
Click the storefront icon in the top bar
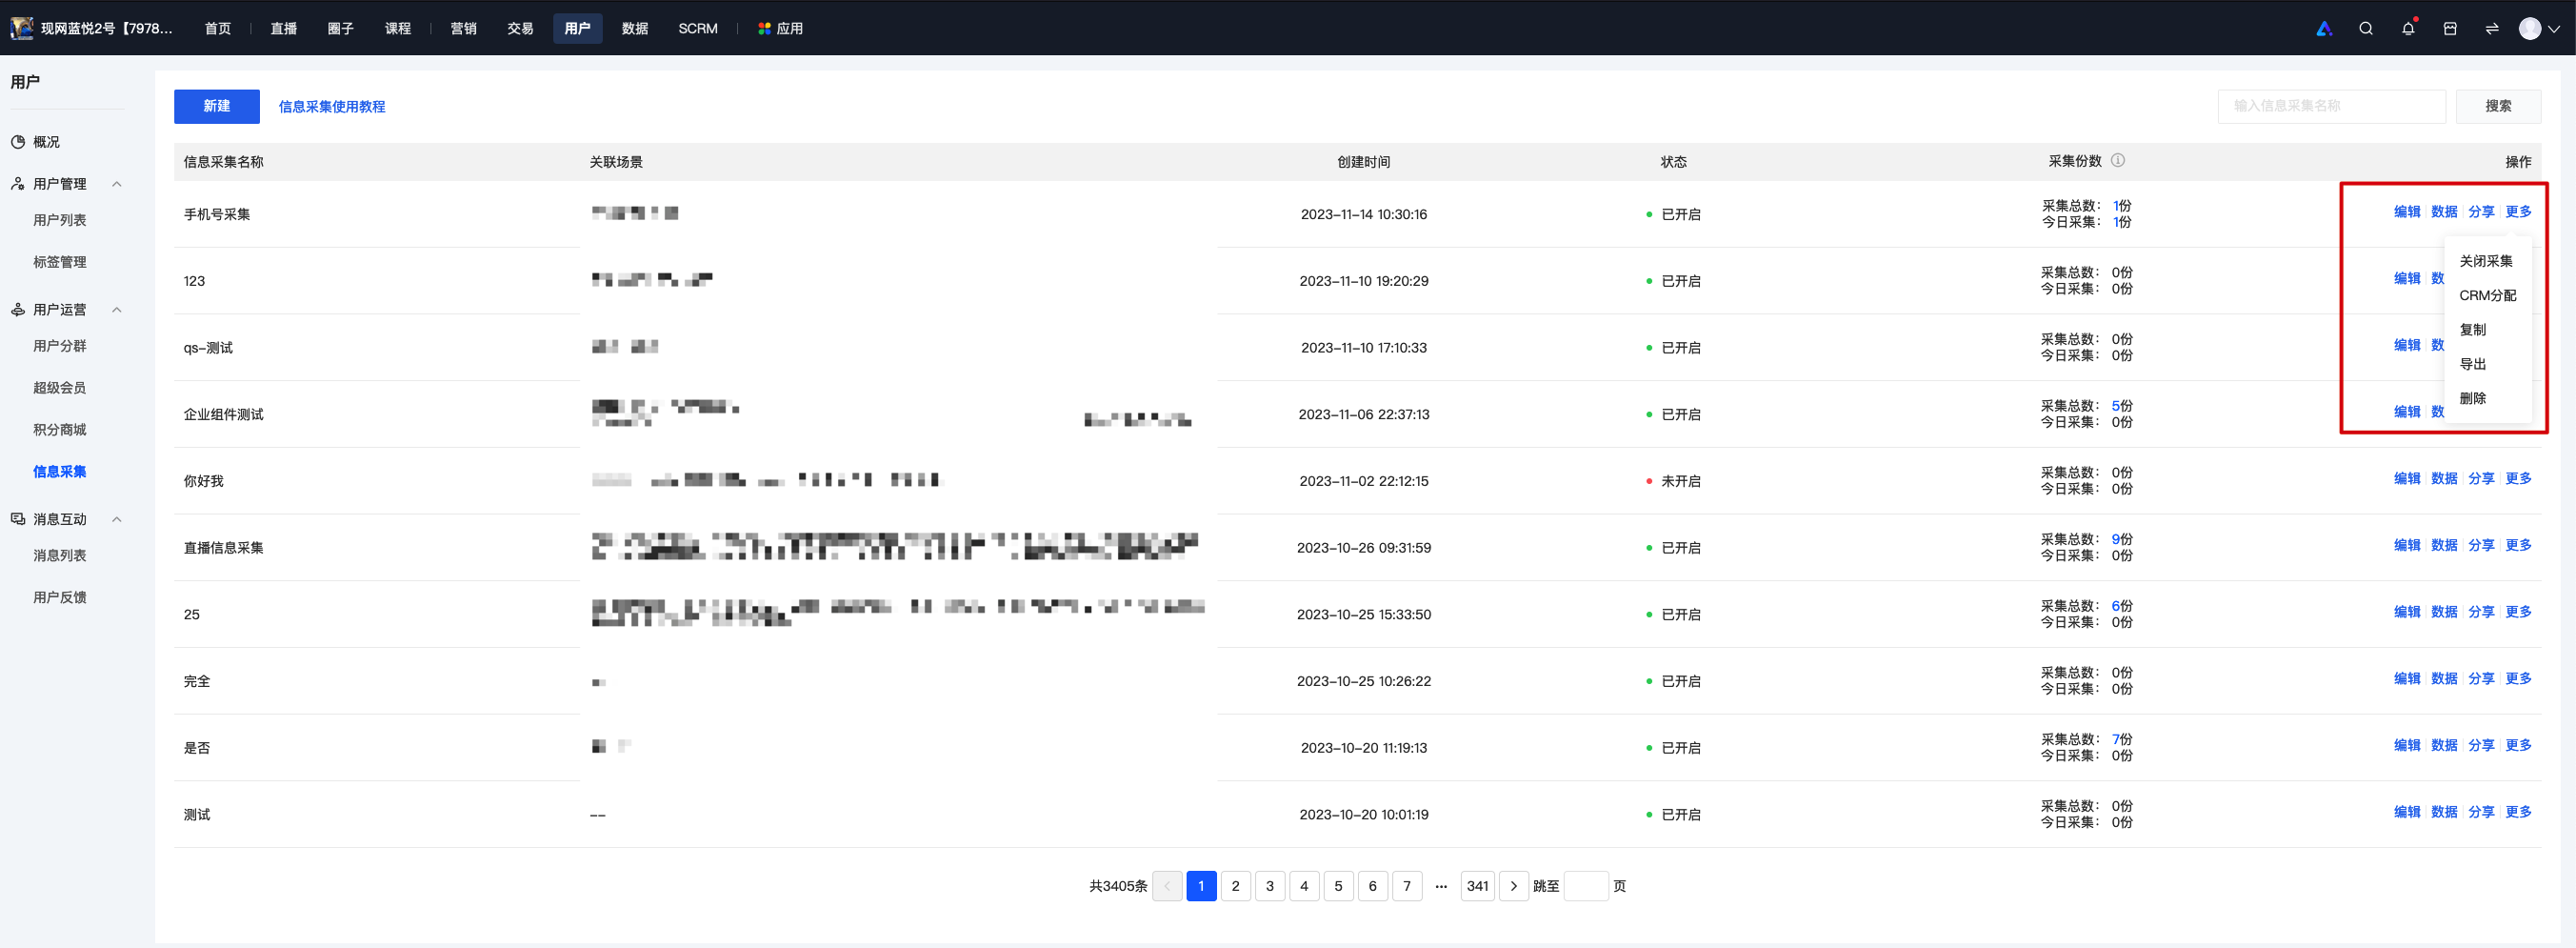pos(2450,28)
